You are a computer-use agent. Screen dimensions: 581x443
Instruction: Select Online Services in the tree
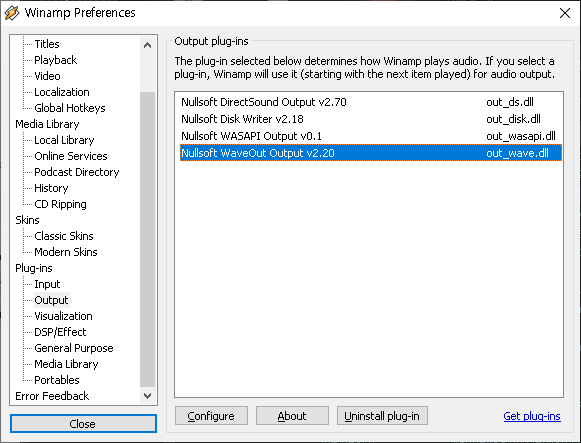pyautogui.click(x=71, y=156)
